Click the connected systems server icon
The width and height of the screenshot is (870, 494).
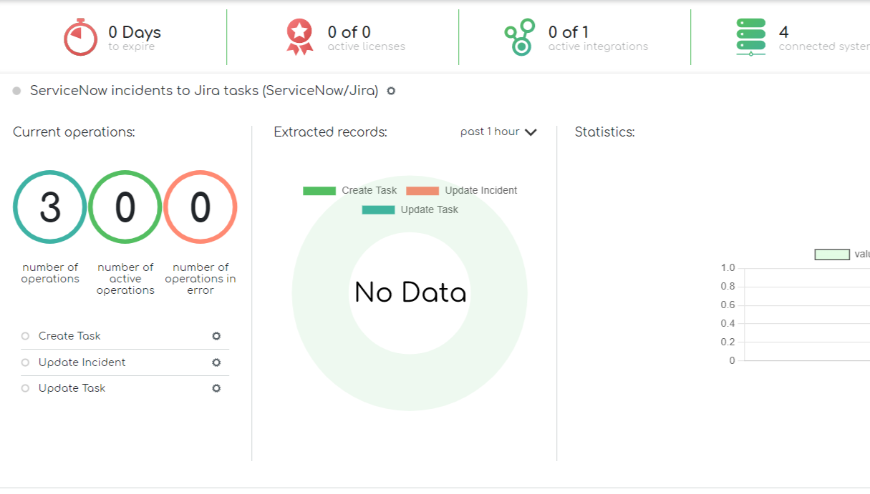(x=750, y=37)
